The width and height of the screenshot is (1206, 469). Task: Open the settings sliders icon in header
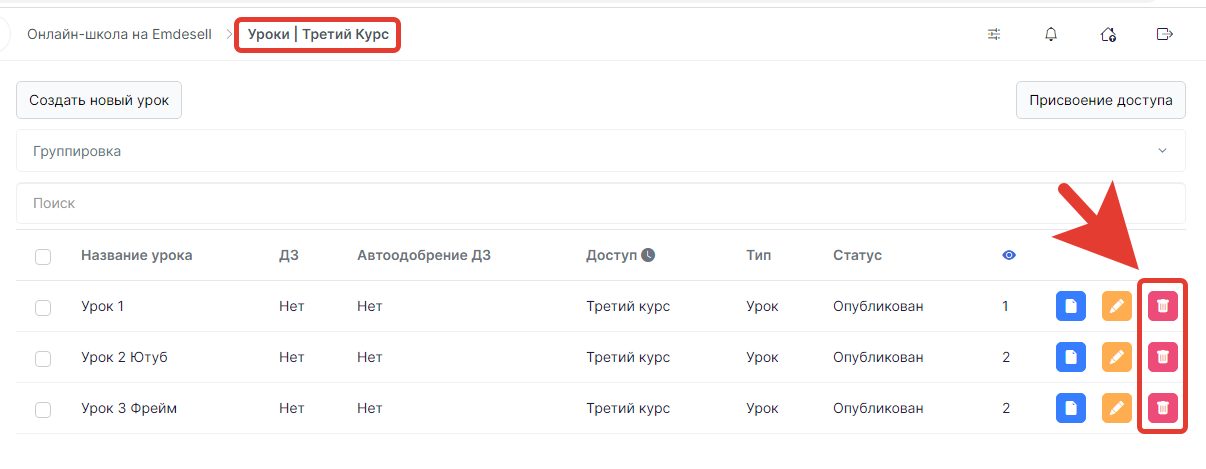pyautogui.click(x=993, y=34)
